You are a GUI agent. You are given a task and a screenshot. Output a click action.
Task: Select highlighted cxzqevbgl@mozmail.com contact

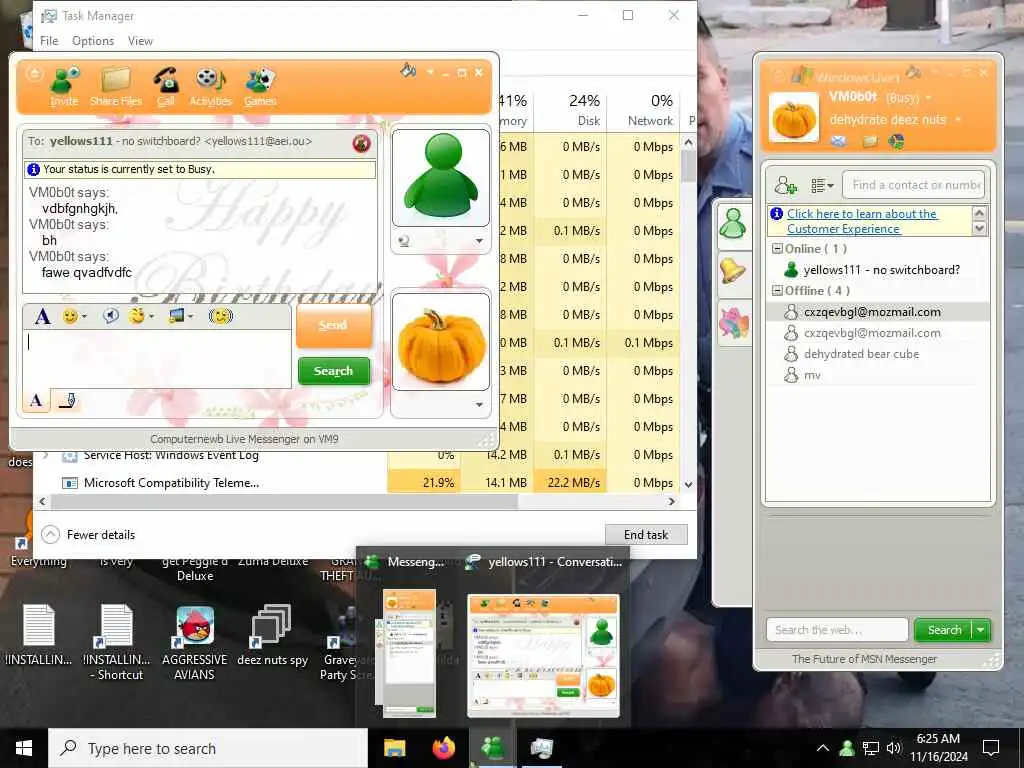pos(876,312)
